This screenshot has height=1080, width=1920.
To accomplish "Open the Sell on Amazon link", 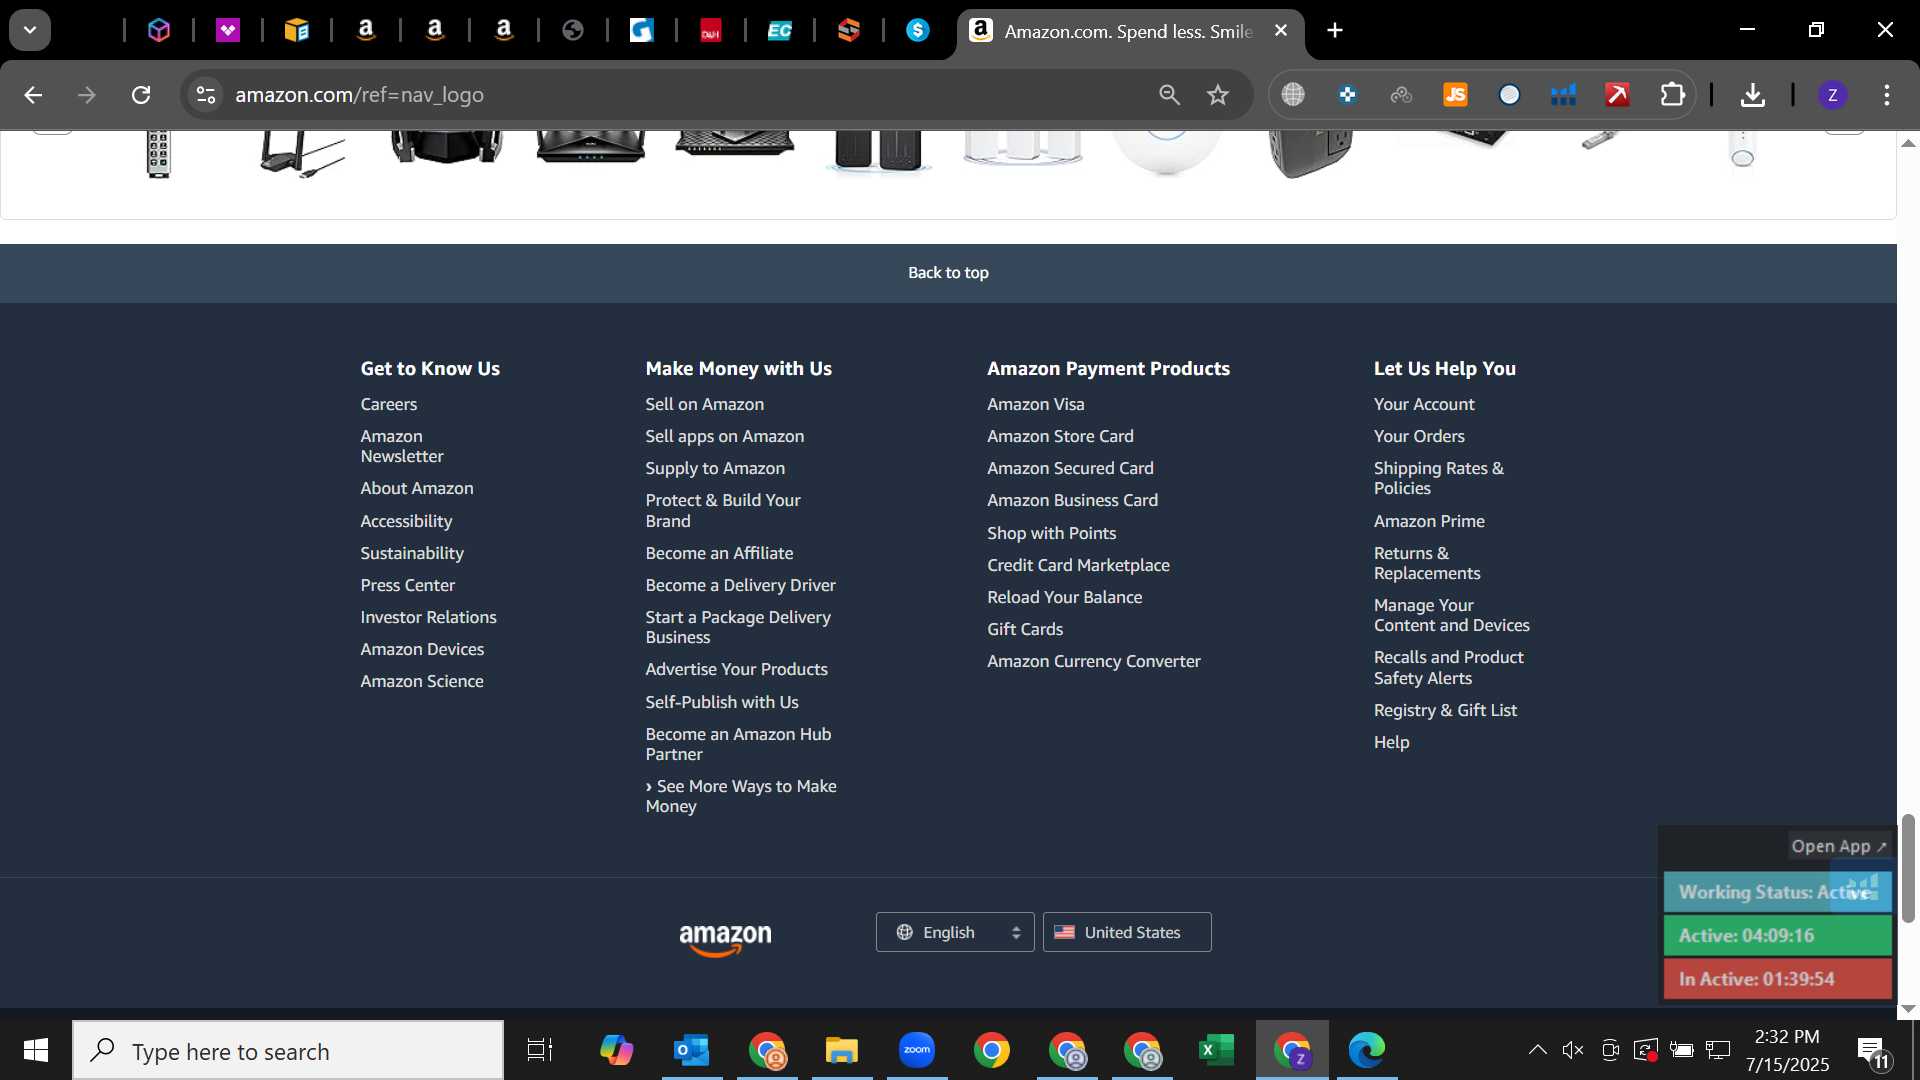I will click(704, 404).
